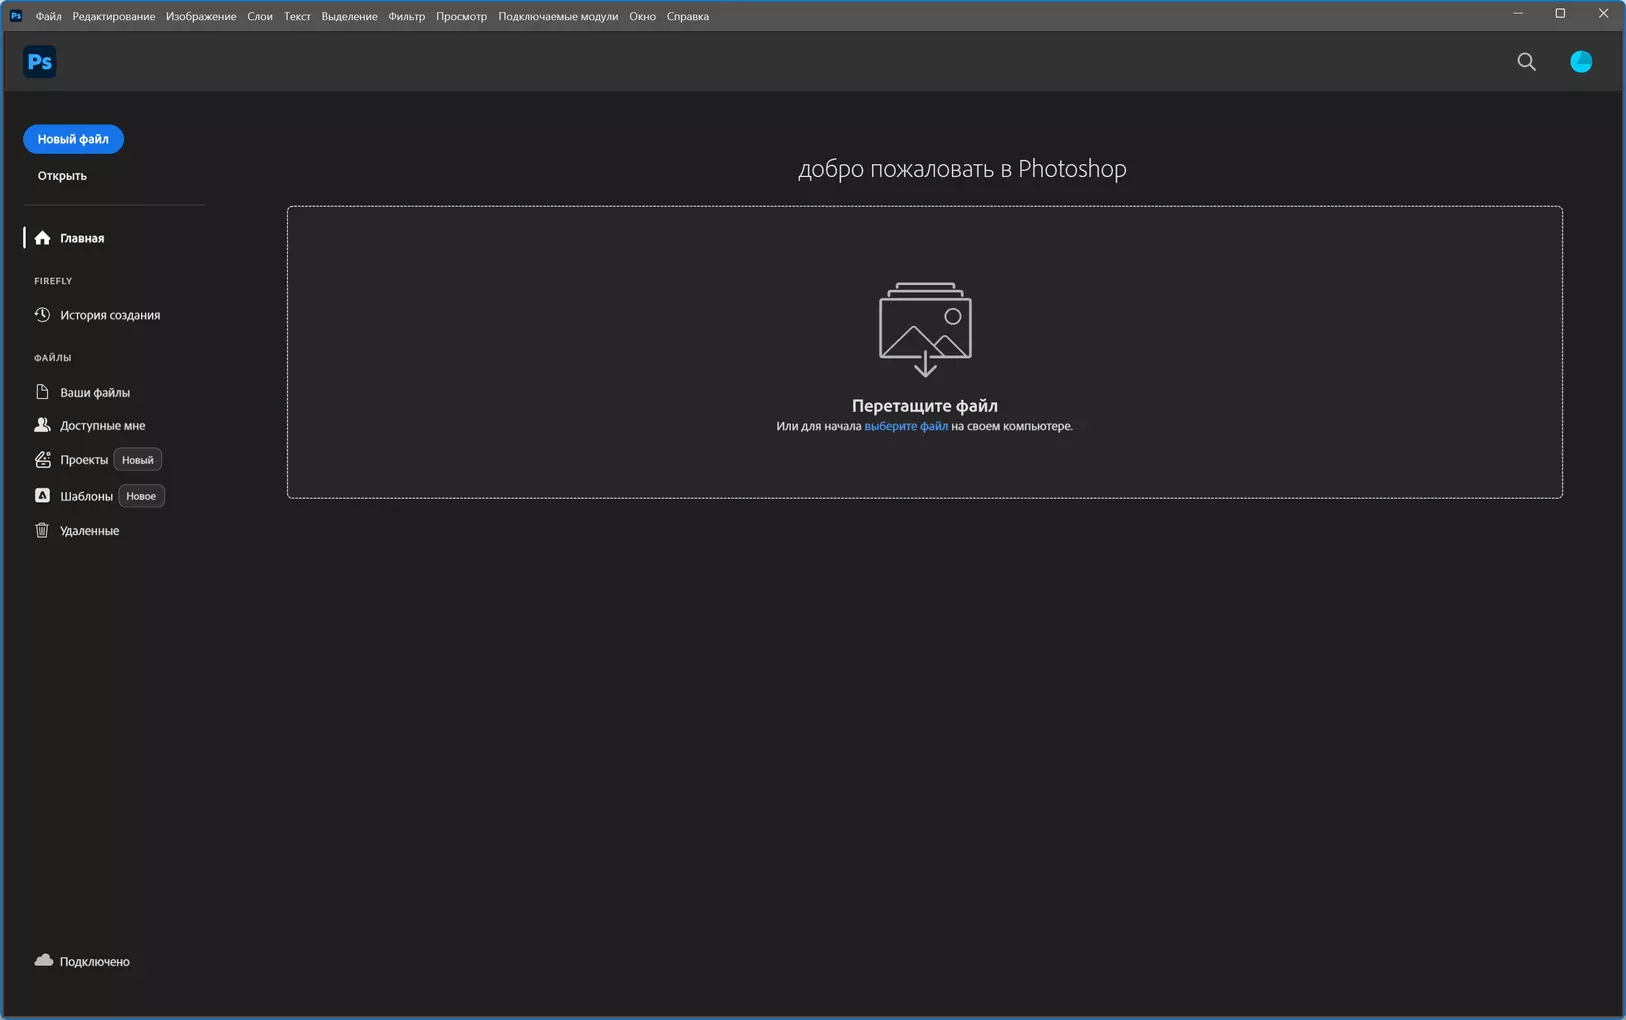Click the templates icon beside Шаблоны
This screenshot has width=1626, height=1020.
[42, 496]
